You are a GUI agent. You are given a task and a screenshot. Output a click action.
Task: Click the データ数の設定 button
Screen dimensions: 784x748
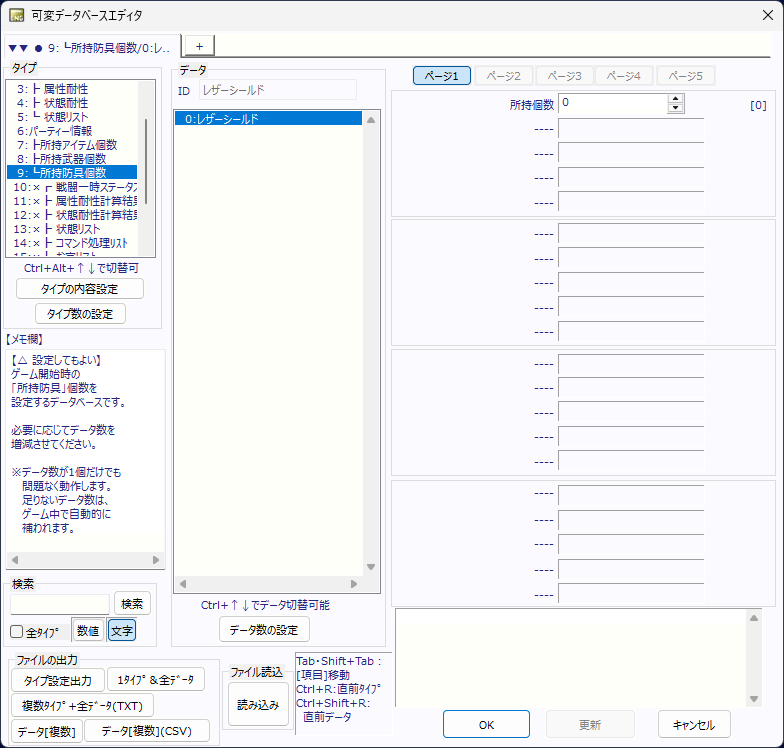264,629
